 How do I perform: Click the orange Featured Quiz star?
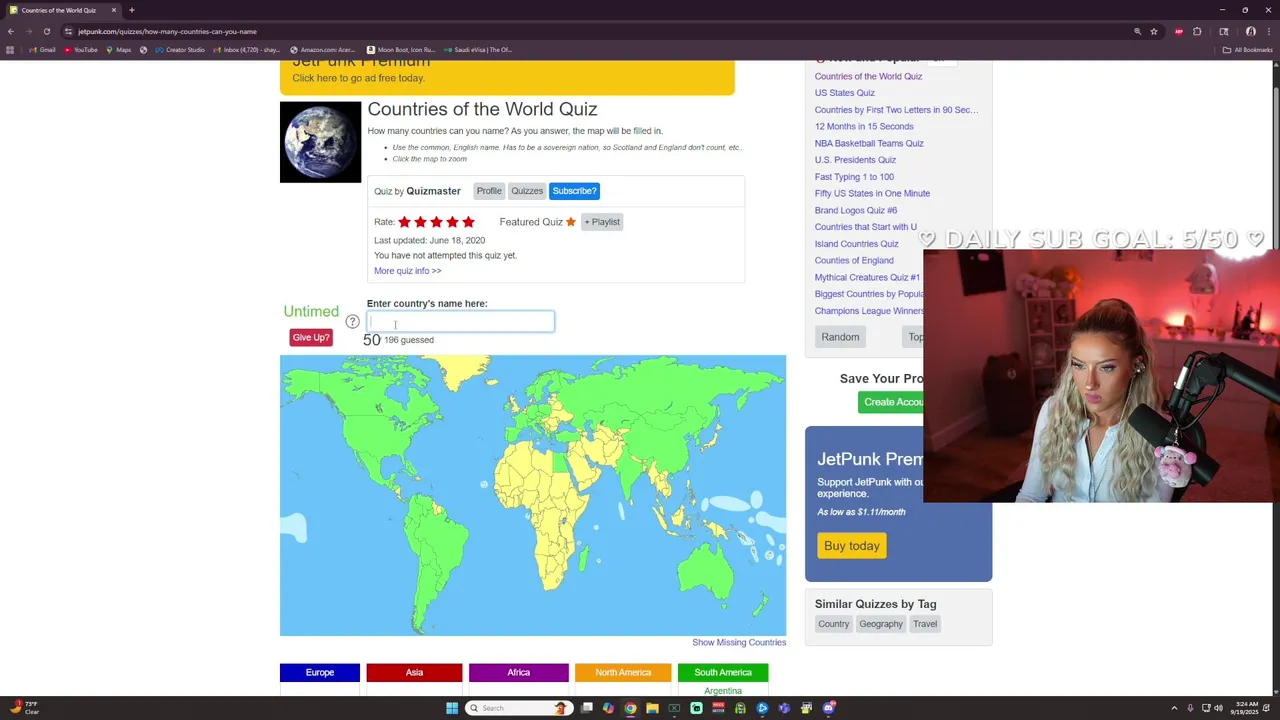click(x=571, y=222)
